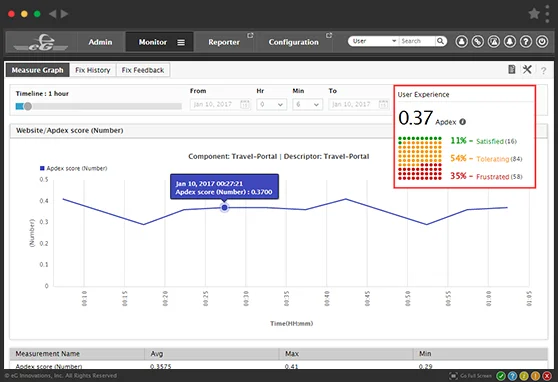Toggle the Apdex score legend series

point(74,168)
